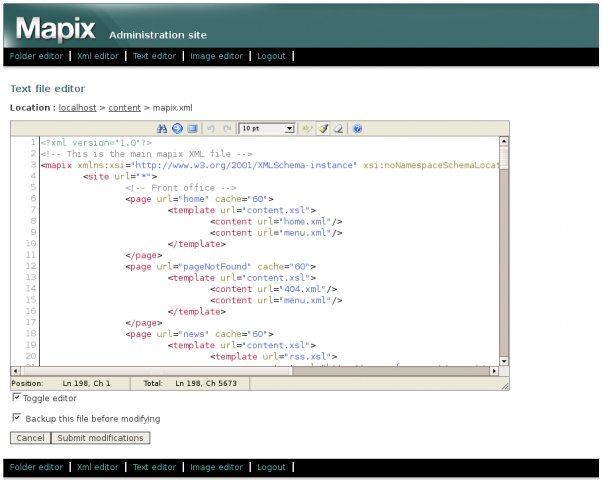
Task: Open Image editor in top navigation
Action: click(x=216, y=56)
